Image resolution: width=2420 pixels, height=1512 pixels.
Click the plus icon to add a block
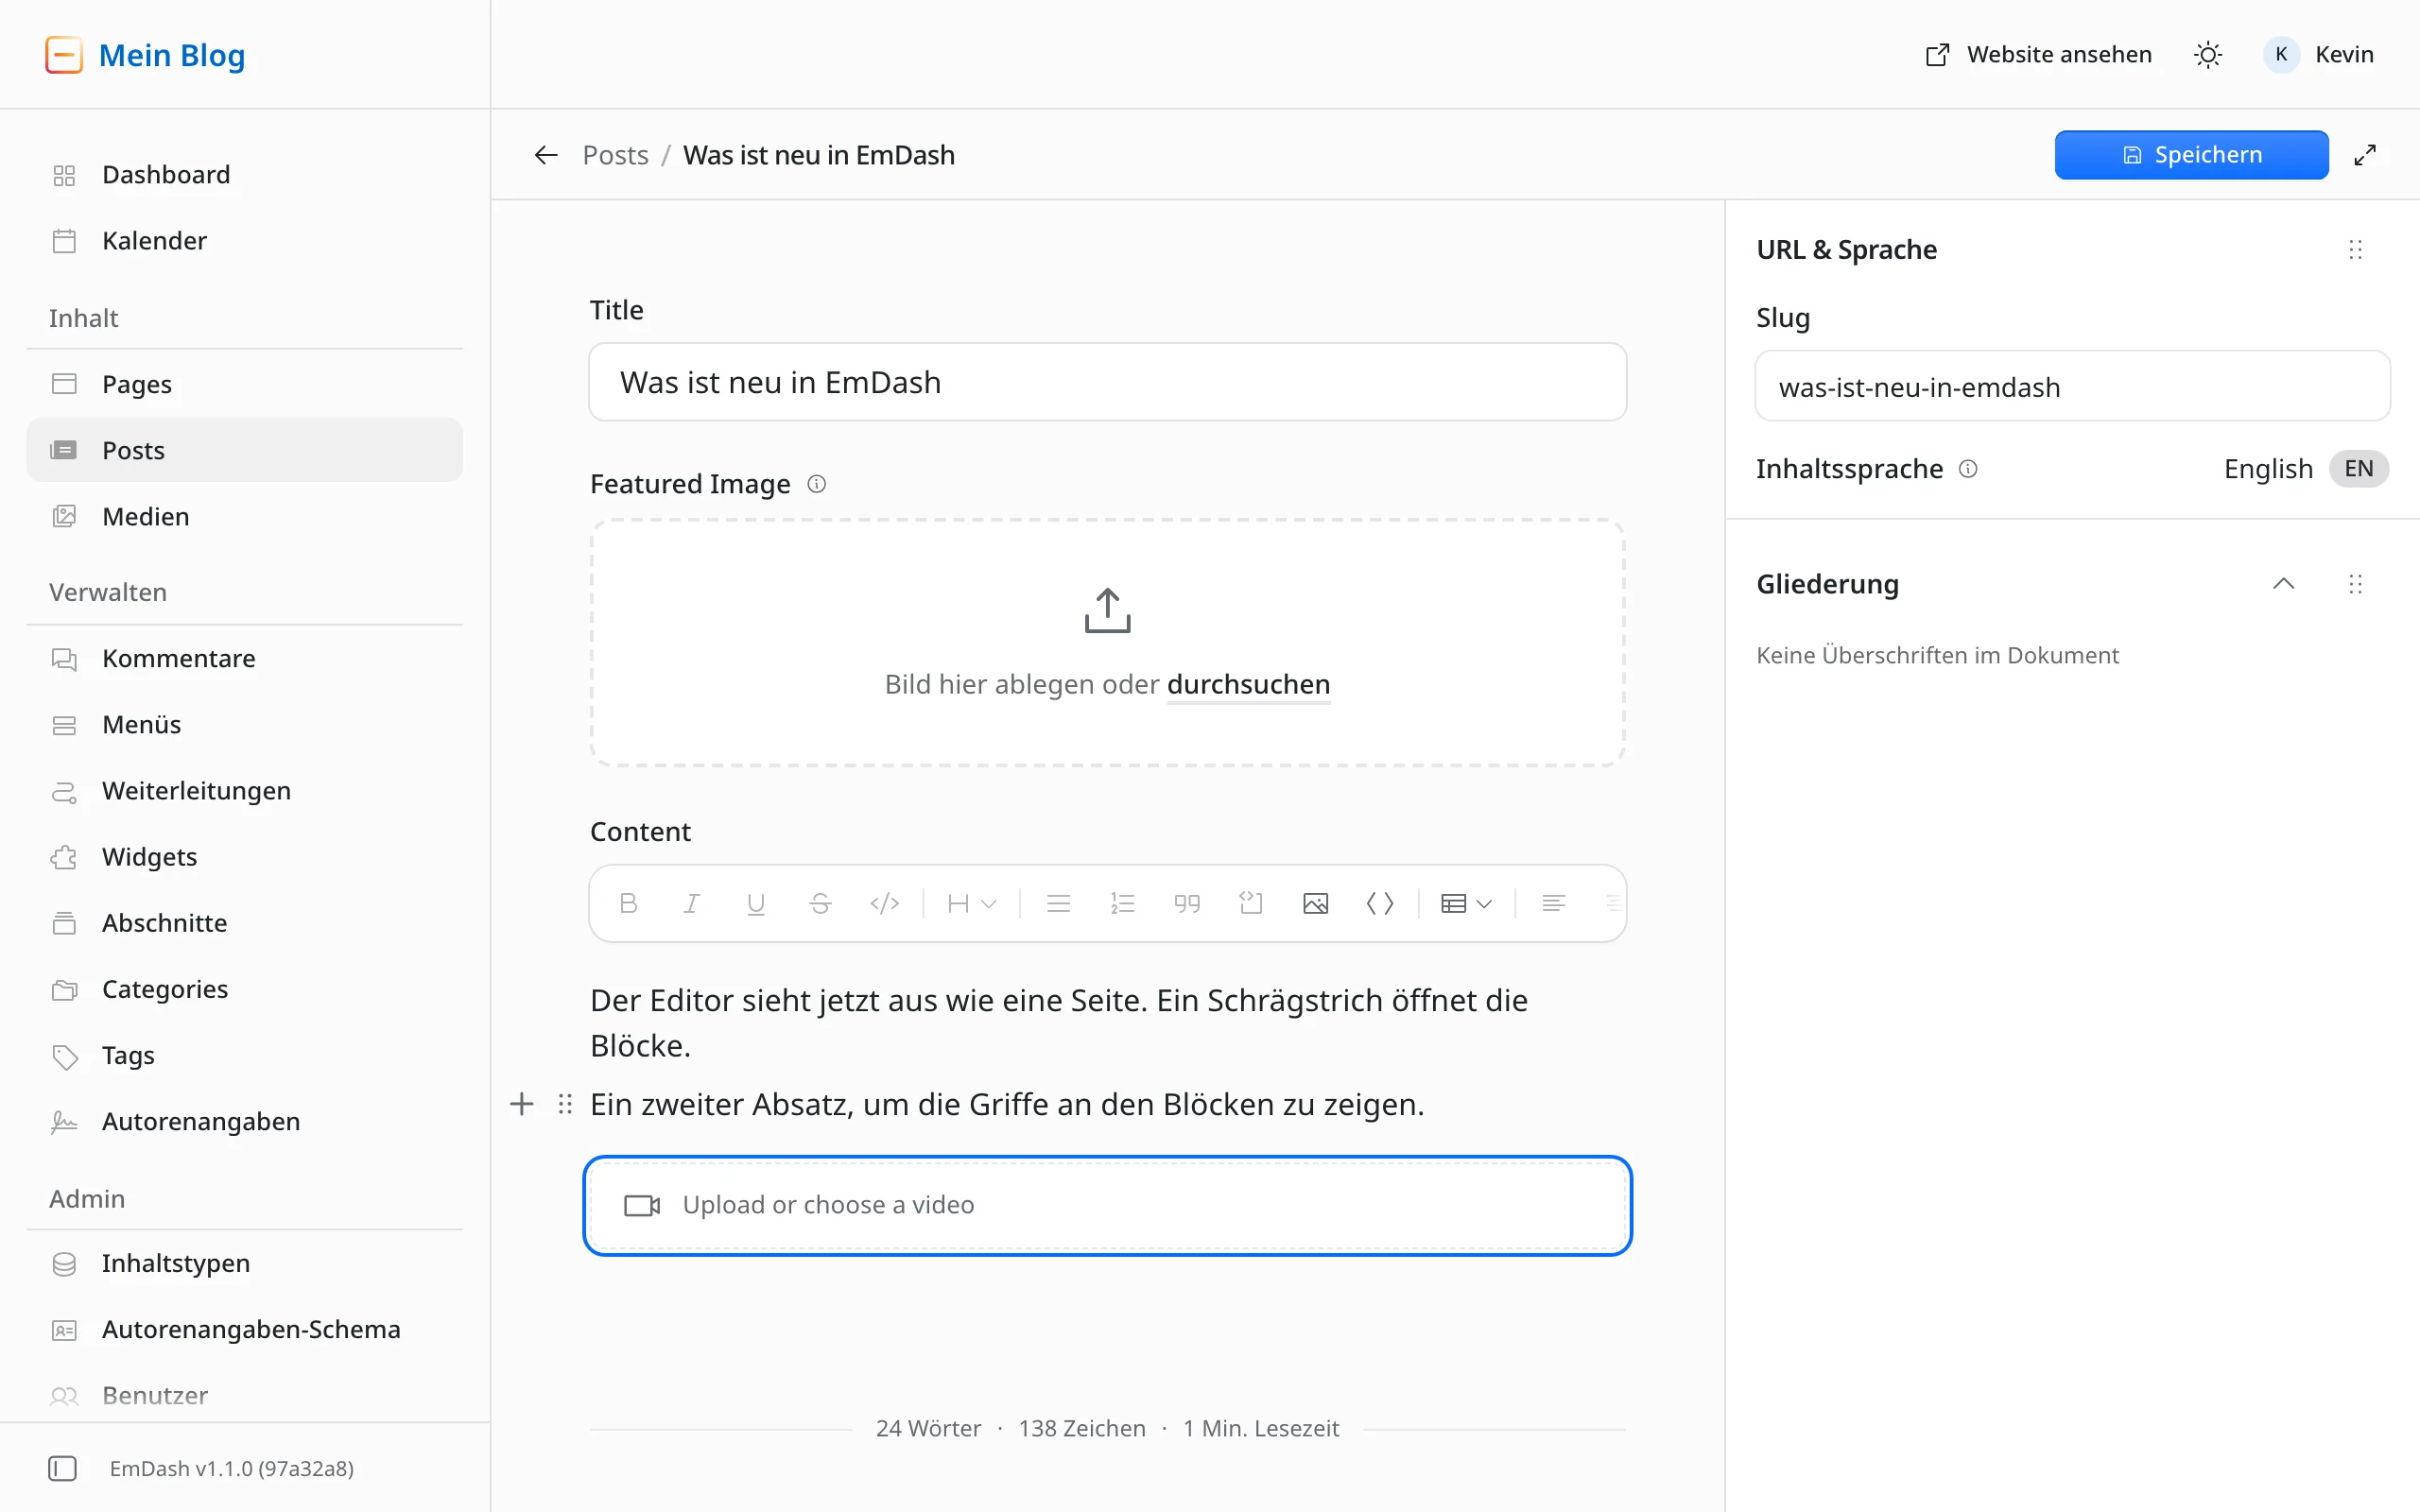(522, 1104)
